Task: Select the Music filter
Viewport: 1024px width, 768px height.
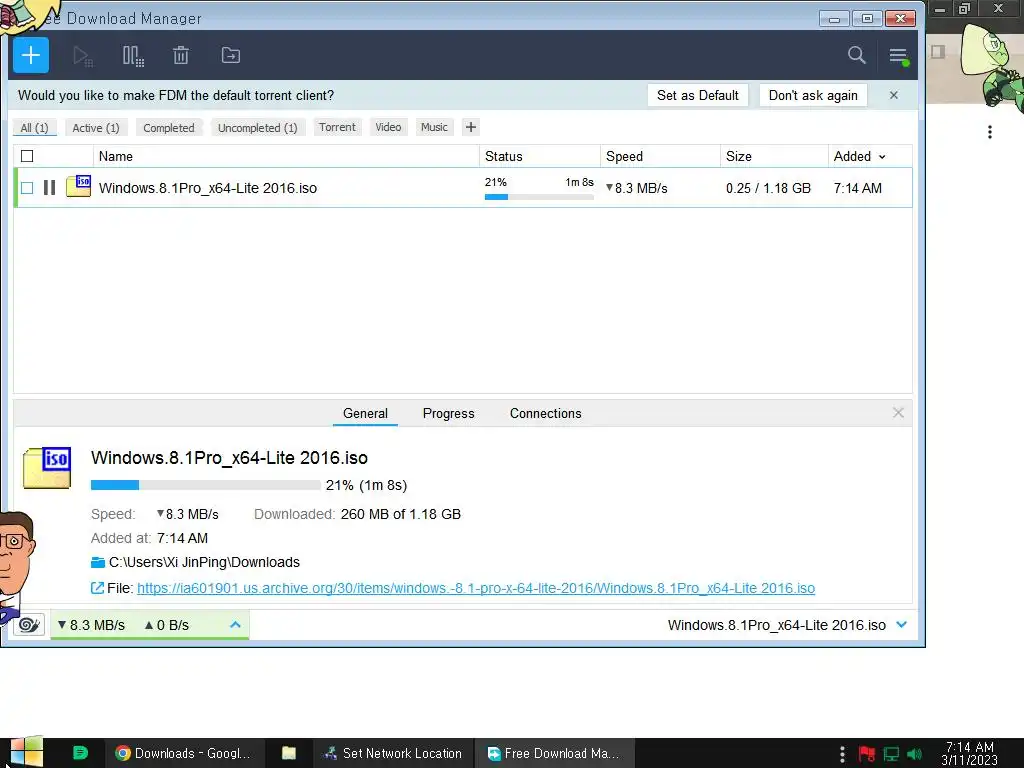Action: 434,127
